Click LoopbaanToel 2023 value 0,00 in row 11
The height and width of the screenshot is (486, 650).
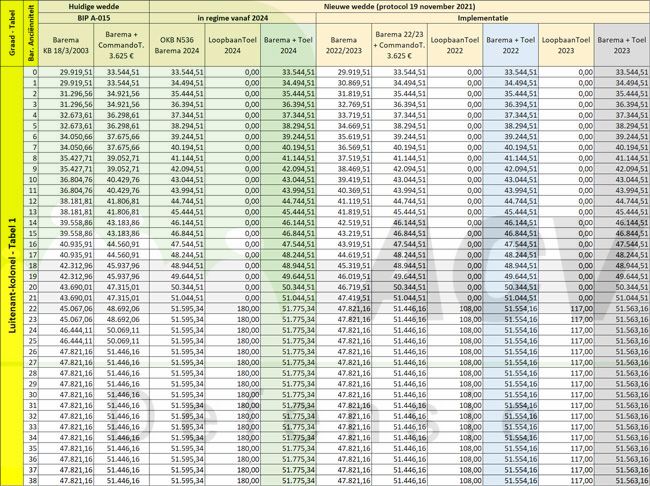566,190
